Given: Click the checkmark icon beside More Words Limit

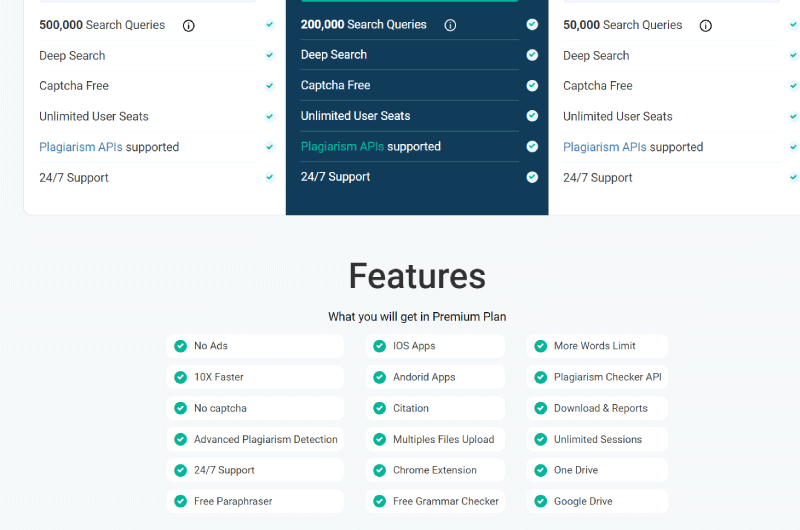Looking at the screenshot, I should click(x=541, y=346).
